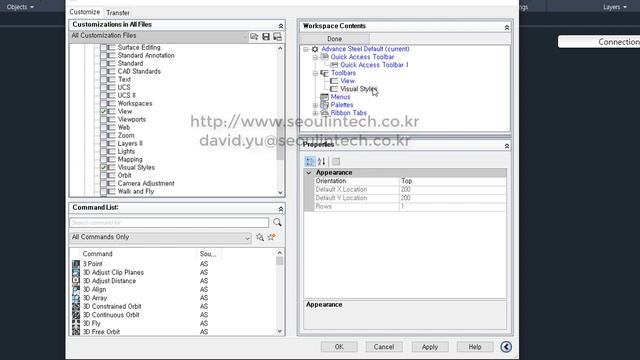The image size is (640, 360).
Task: Click the 3D Constrained Orbit command icon
Action: click(x=76, y=307)
